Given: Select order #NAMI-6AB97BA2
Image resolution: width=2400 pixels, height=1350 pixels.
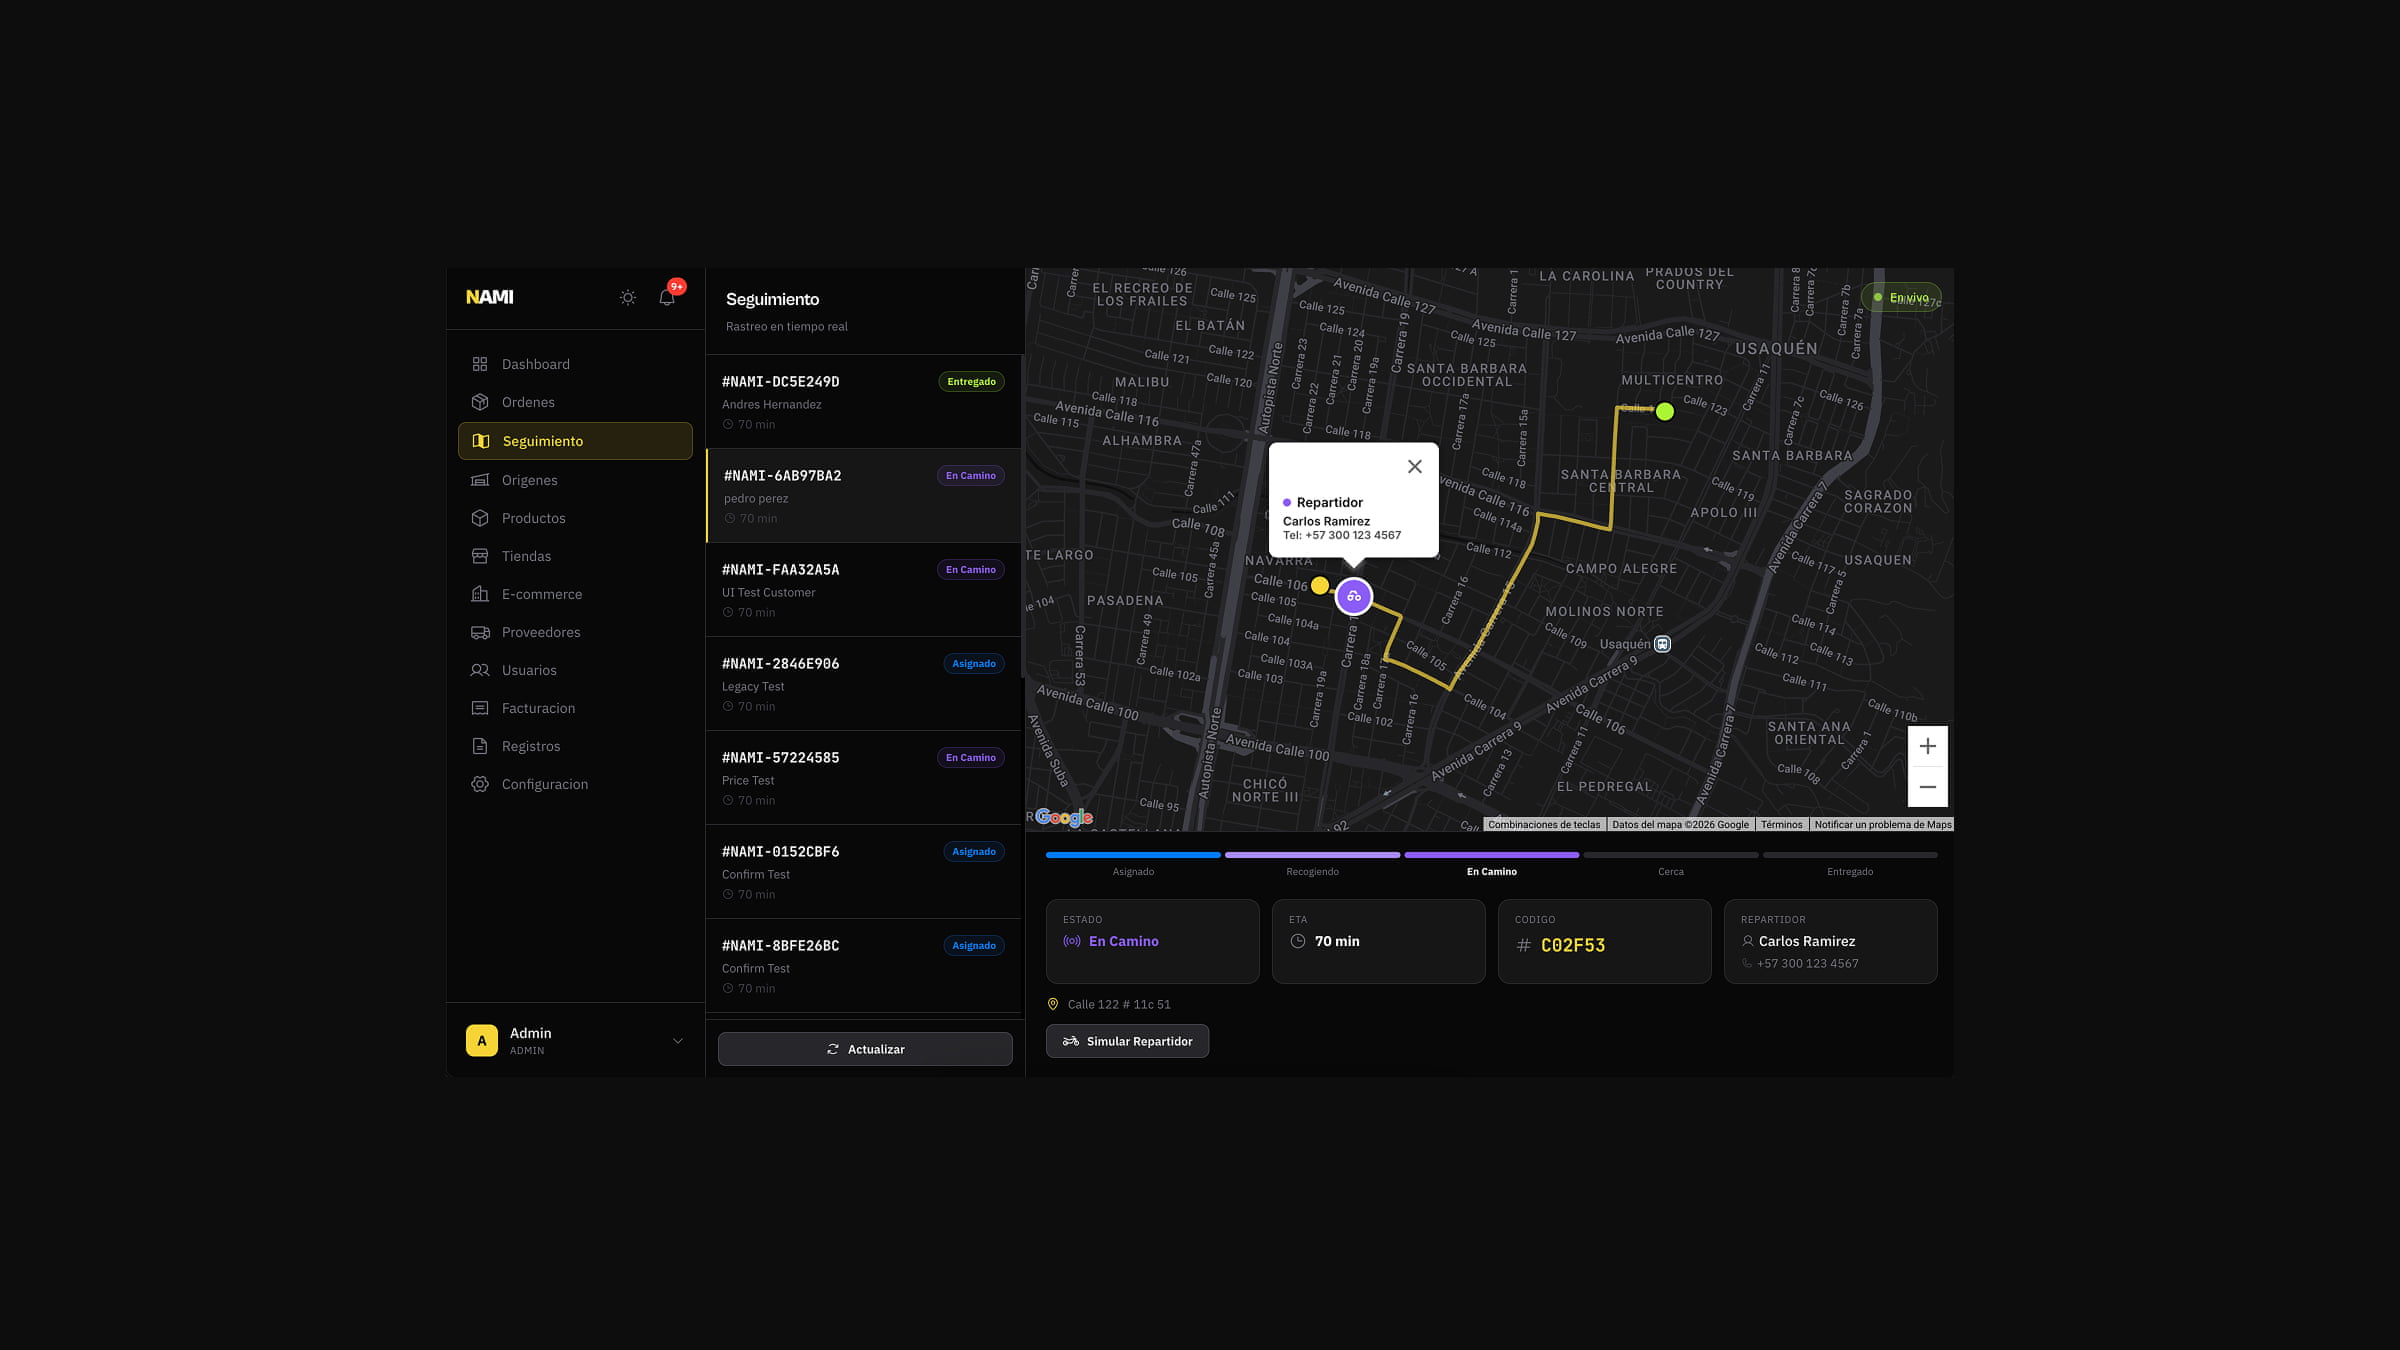Looking at the screenshot, I should click(x=864, y=496).
